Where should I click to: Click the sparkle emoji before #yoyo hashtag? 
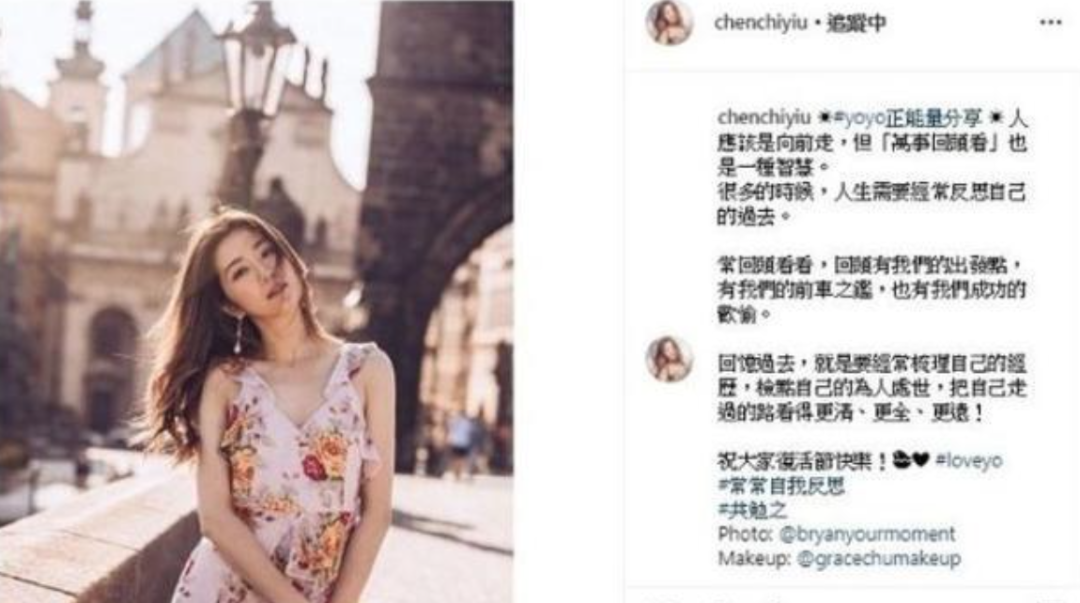coord(824,118)
